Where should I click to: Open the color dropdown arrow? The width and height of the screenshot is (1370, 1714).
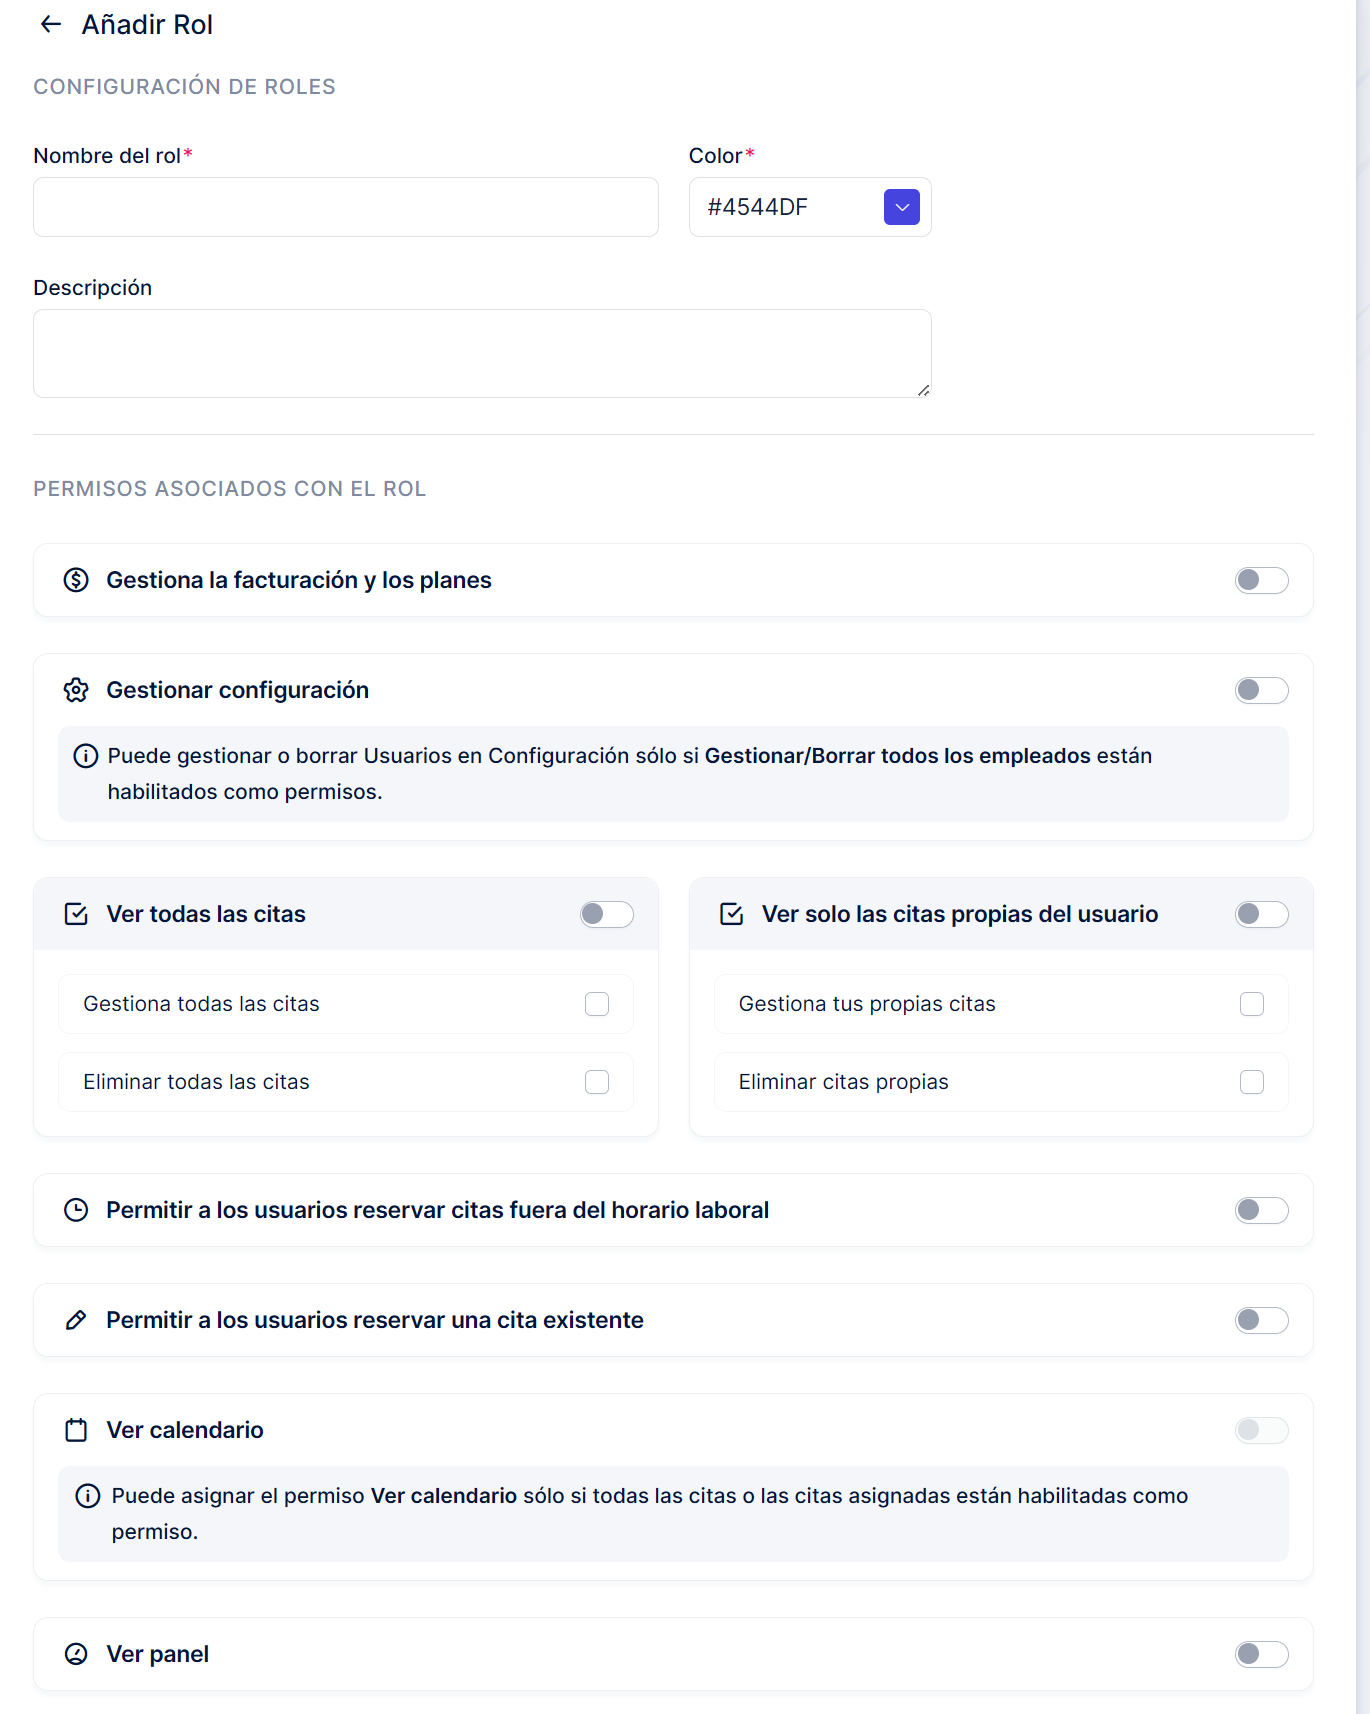tap(902, 207)
